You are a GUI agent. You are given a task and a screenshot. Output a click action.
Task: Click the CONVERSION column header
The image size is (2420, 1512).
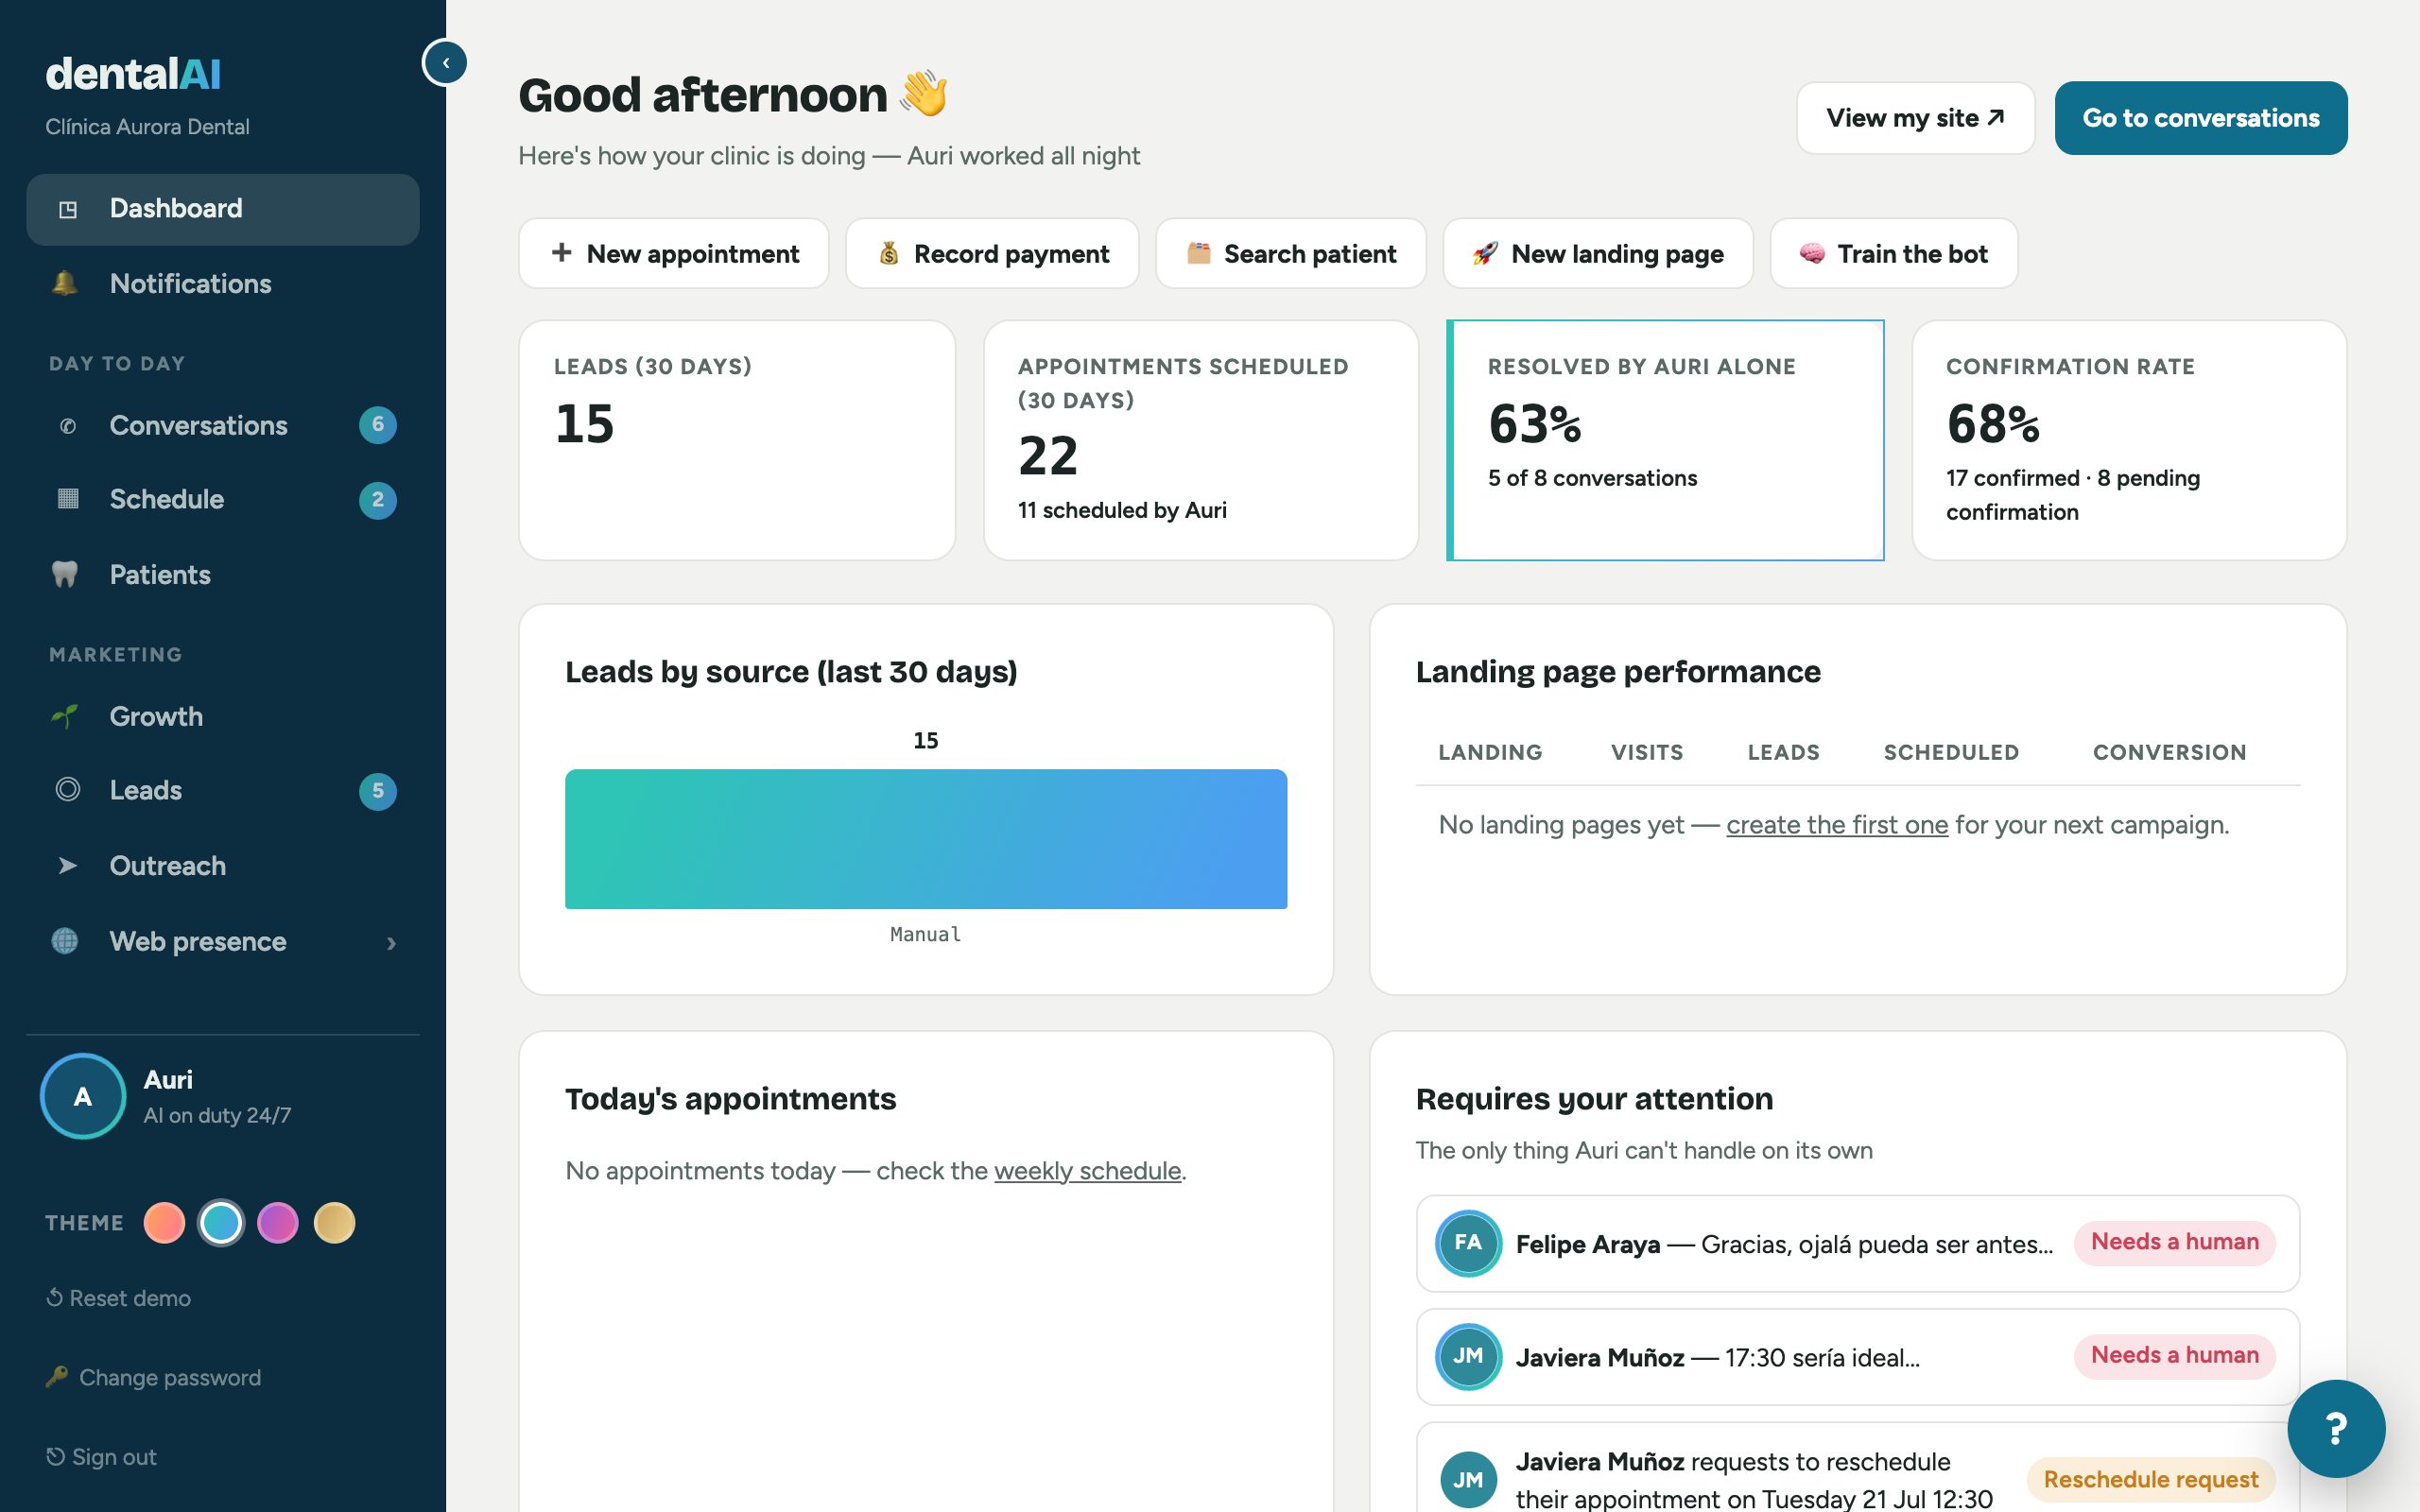click(x=2169, y=752)
